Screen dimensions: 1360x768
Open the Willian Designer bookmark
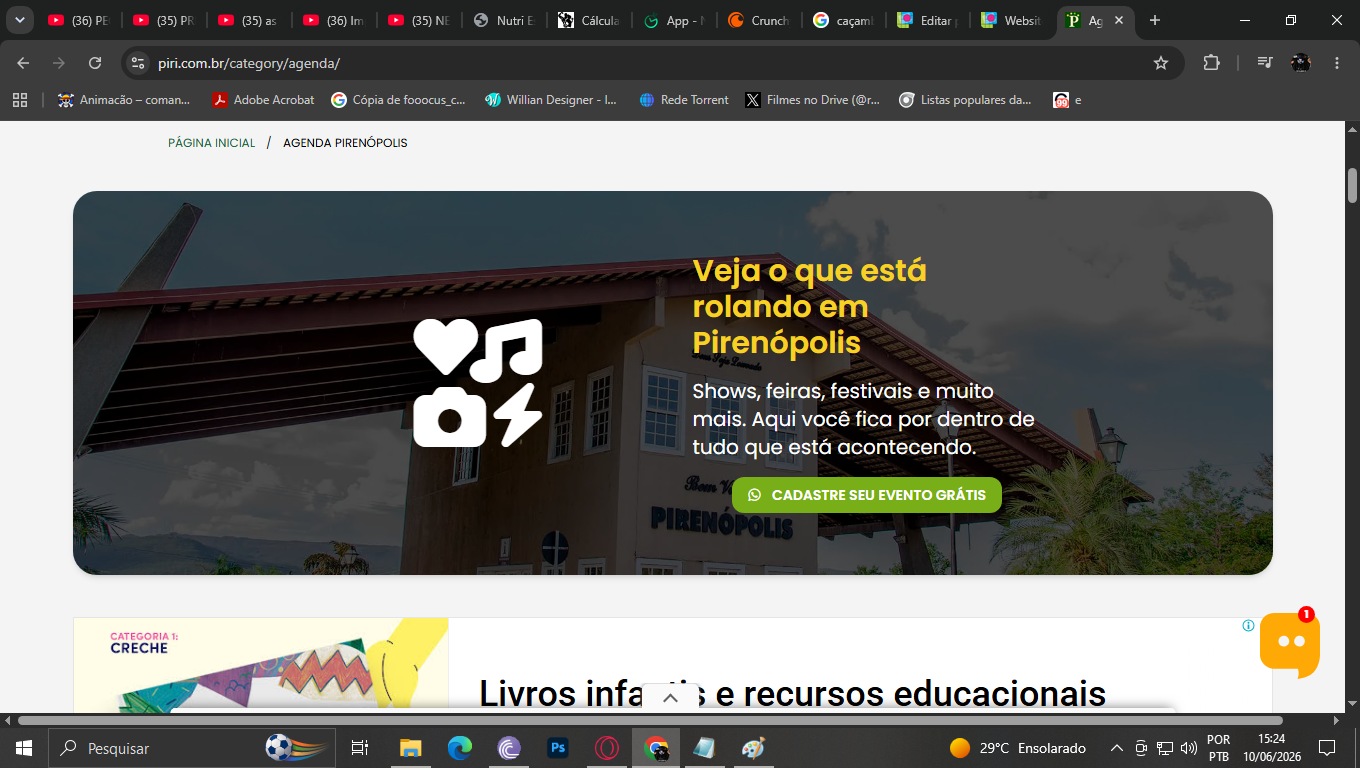(x=551, y=100)
